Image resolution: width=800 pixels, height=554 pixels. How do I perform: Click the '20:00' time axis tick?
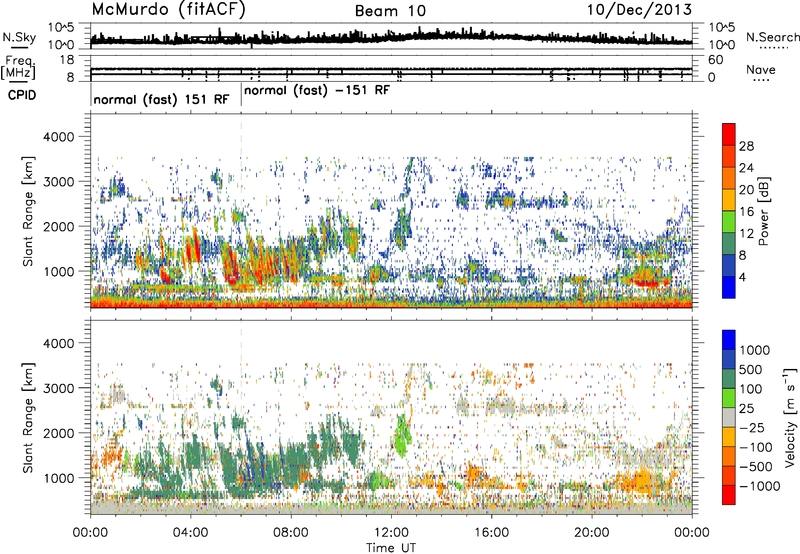[x=592, y=533]
